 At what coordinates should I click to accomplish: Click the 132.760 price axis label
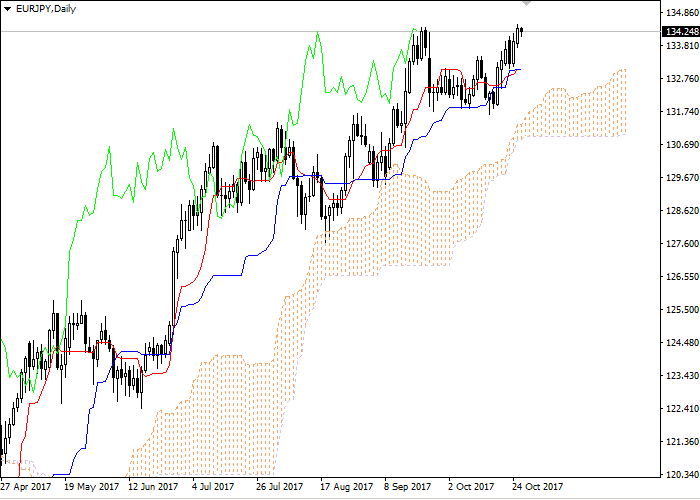682,79
